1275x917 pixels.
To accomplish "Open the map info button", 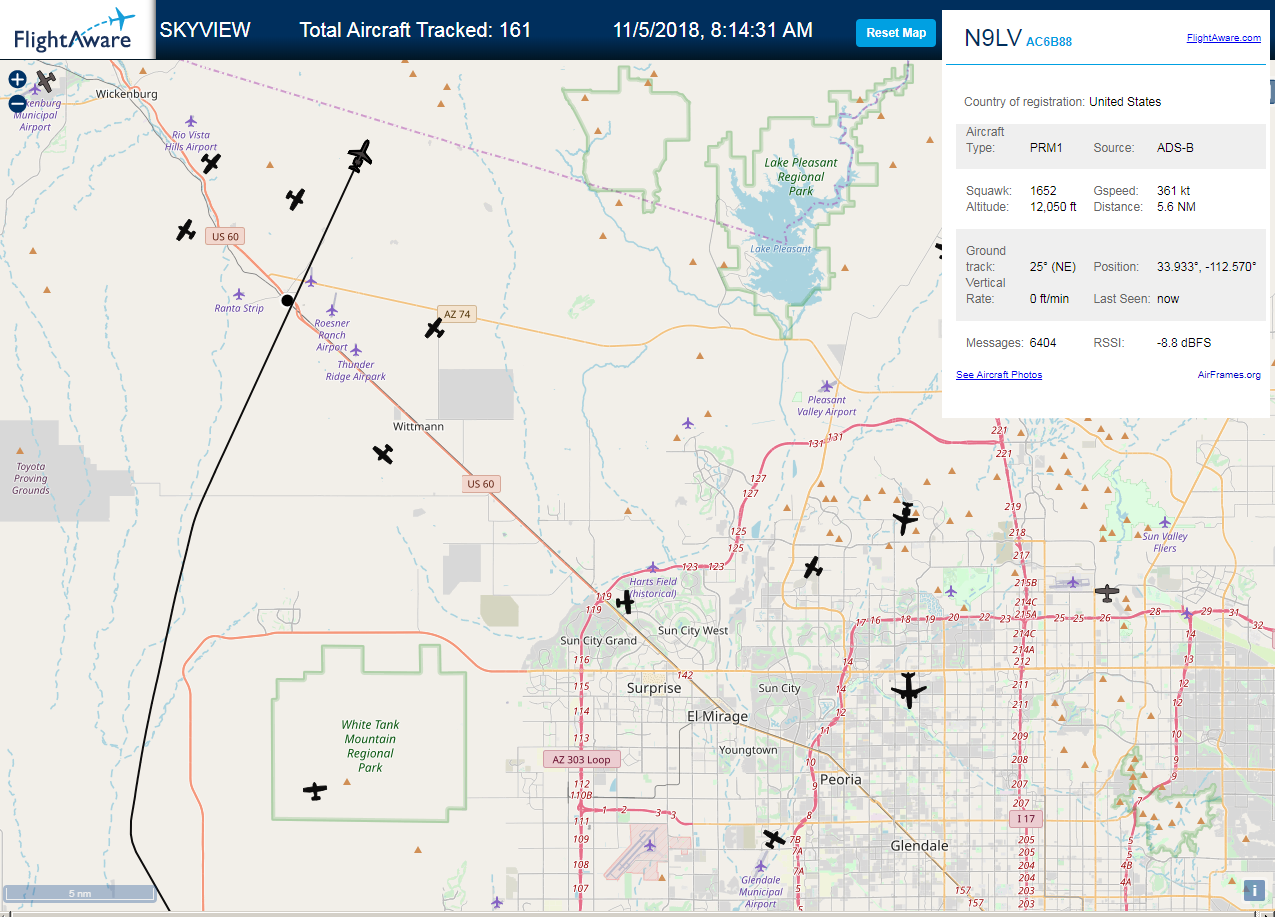I will [1254, 890].
